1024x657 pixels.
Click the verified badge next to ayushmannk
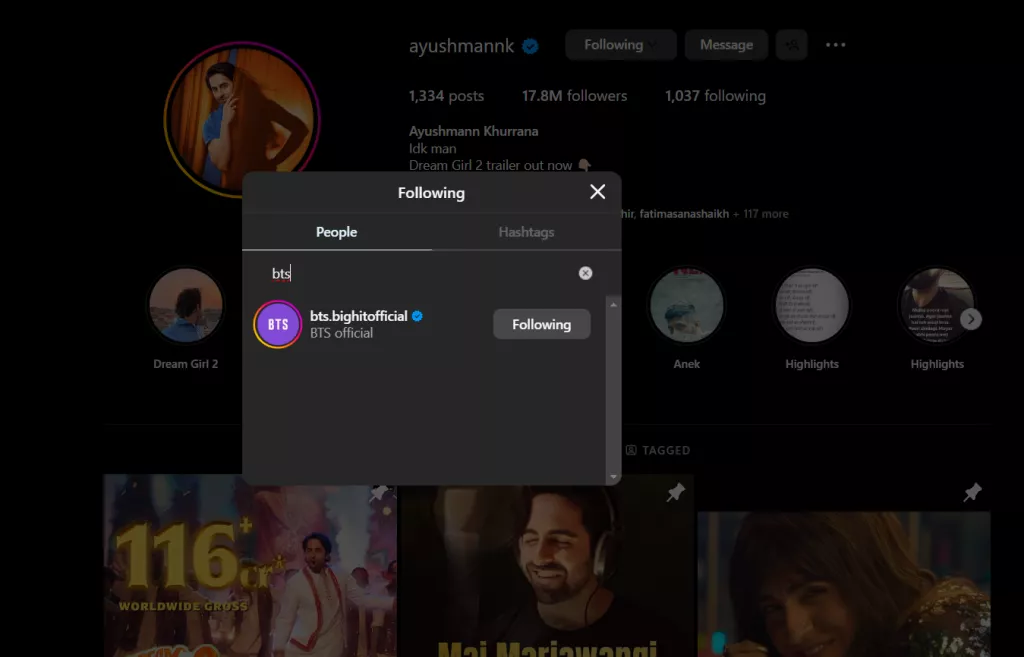click(x=529, y=45)
